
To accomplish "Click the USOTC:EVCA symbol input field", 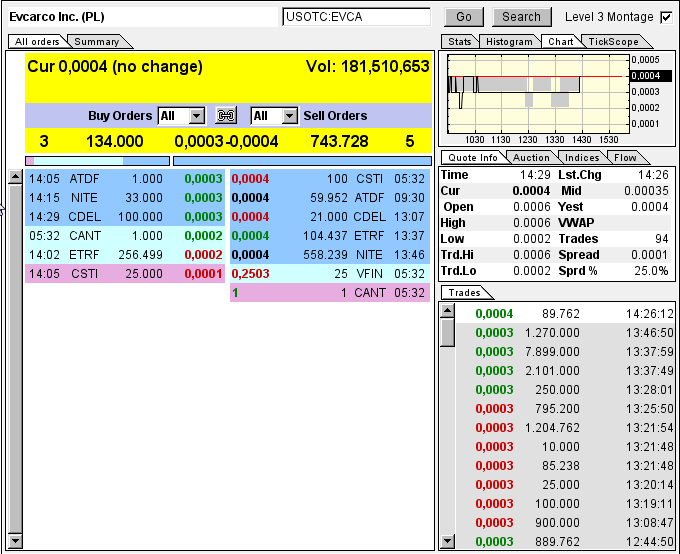I will point(356,17).
